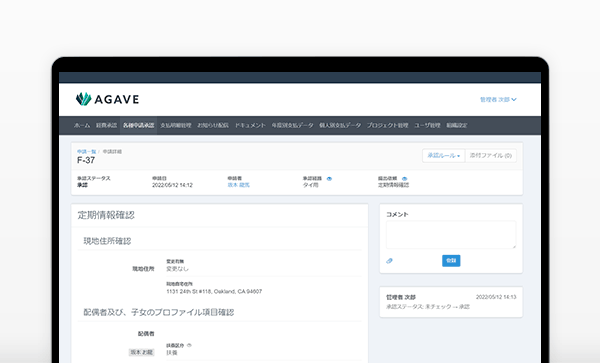
Task: Click the 現地住所確認 subheading
Action: tap(107, 241)
